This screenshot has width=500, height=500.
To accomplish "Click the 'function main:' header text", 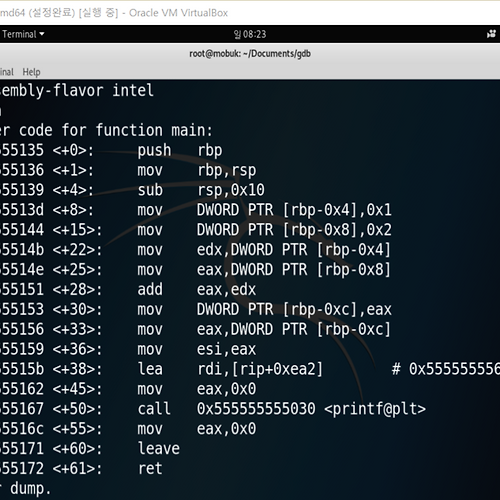I will pyautogui.click(x=154, y=130).
